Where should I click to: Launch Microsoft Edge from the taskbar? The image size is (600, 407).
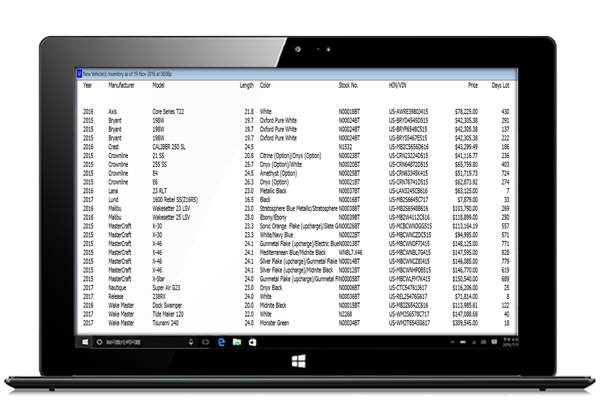(221, 342)
